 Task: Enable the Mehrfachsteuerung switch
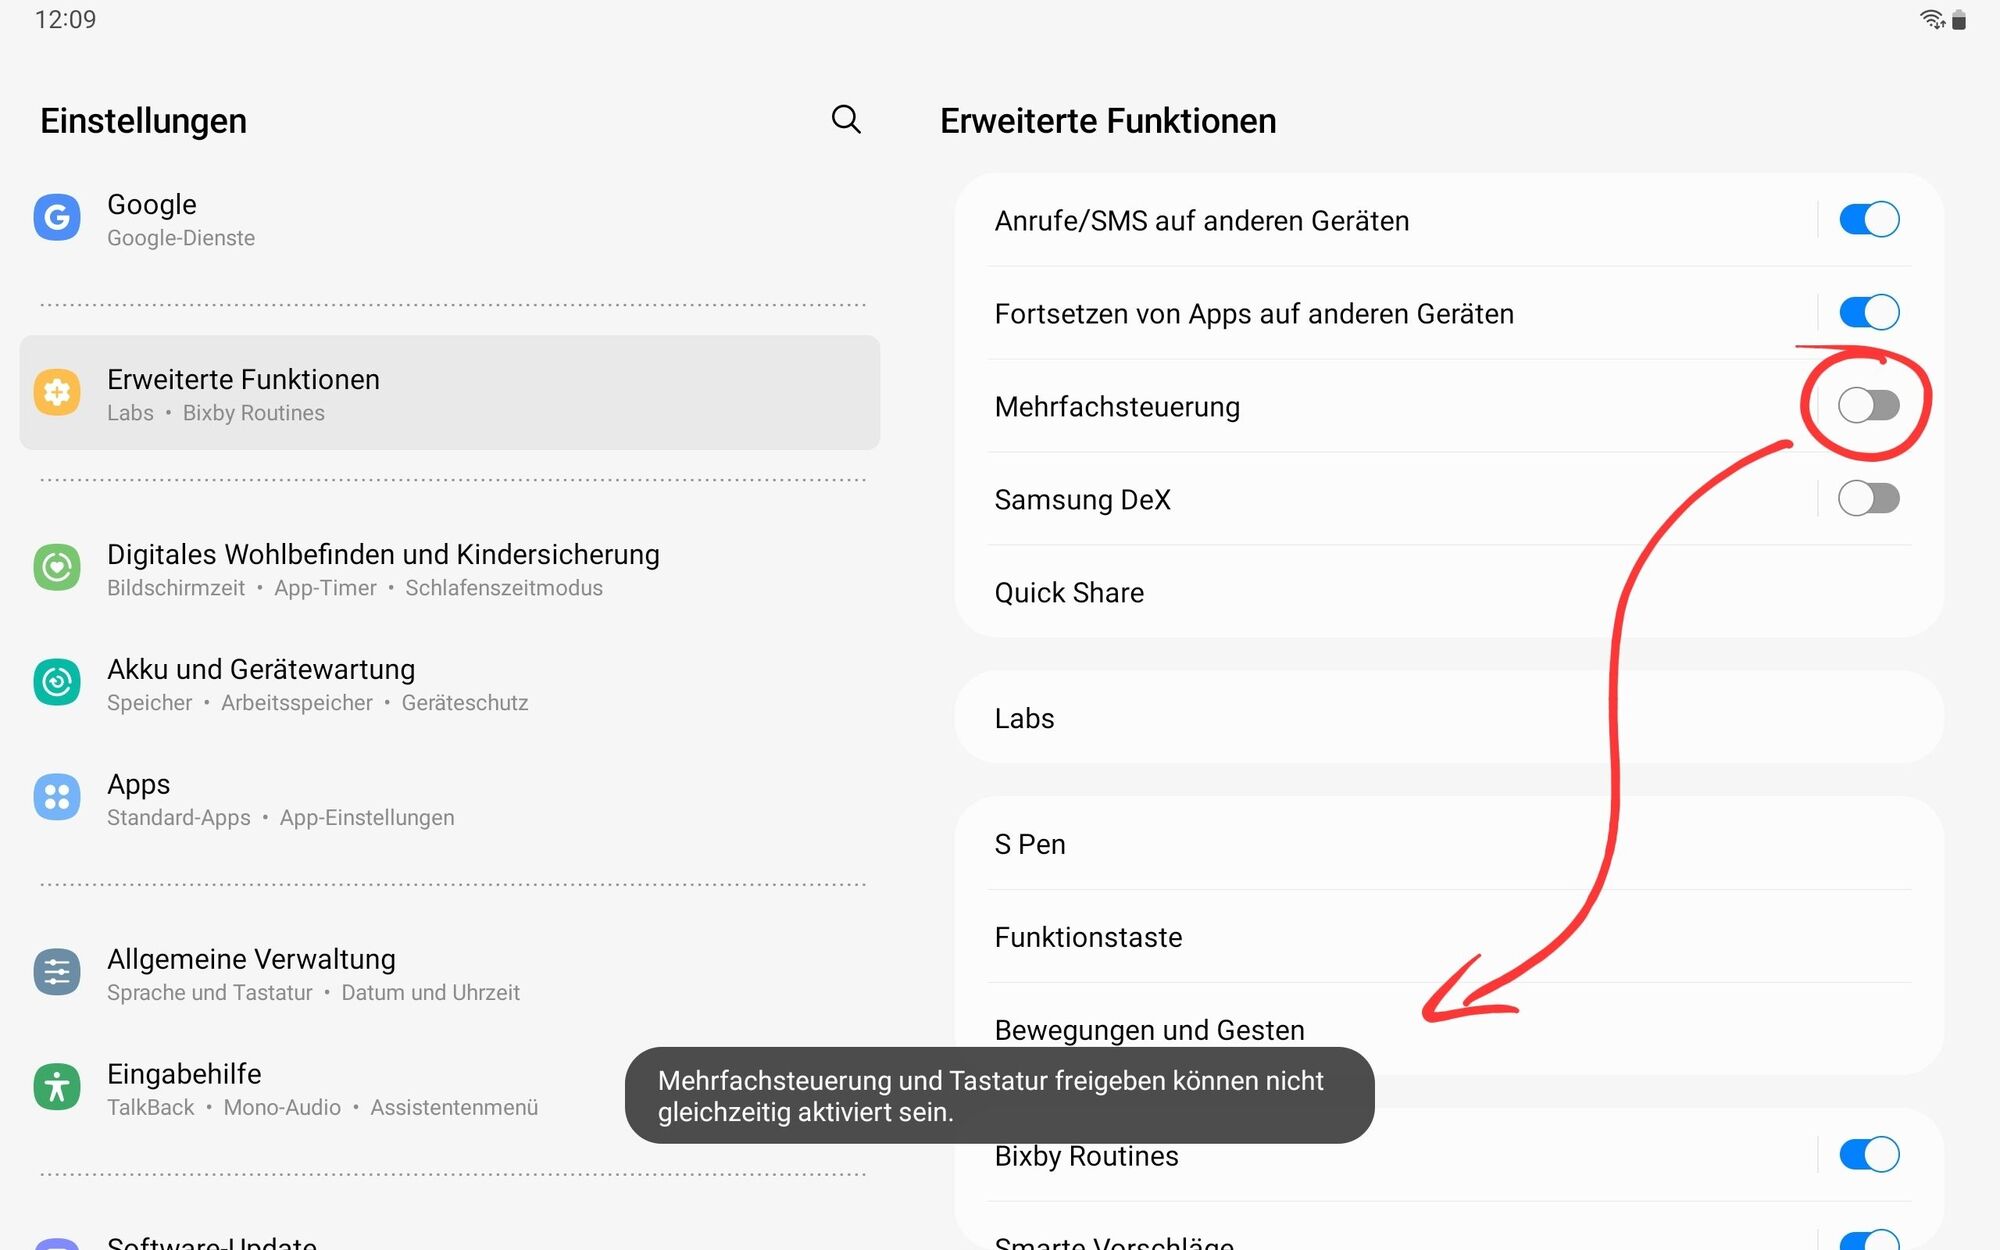pyautogui.click(x=1869, y=406)
